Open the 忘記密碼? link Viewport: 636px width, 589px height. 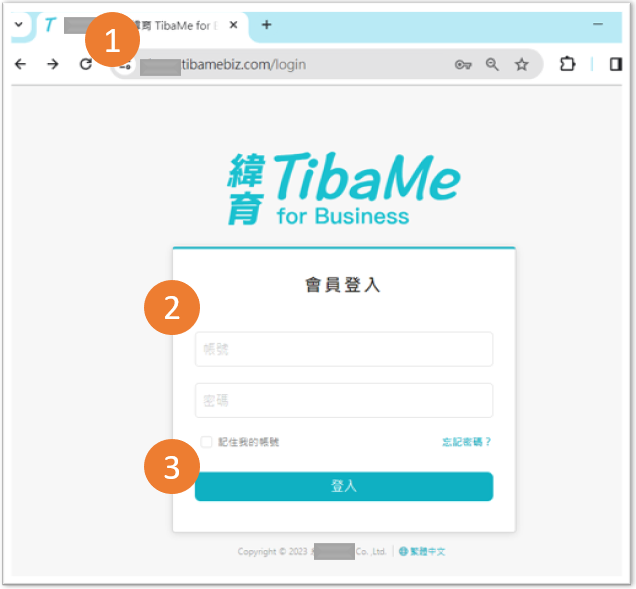tap(467, 442)
